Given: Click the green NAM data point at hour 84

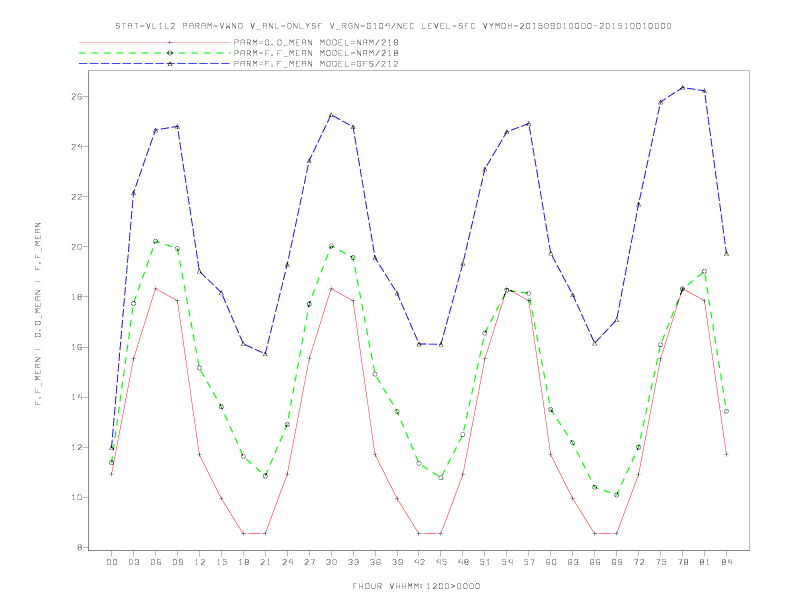Looking at the screenshot, I should tap(726, 412).
